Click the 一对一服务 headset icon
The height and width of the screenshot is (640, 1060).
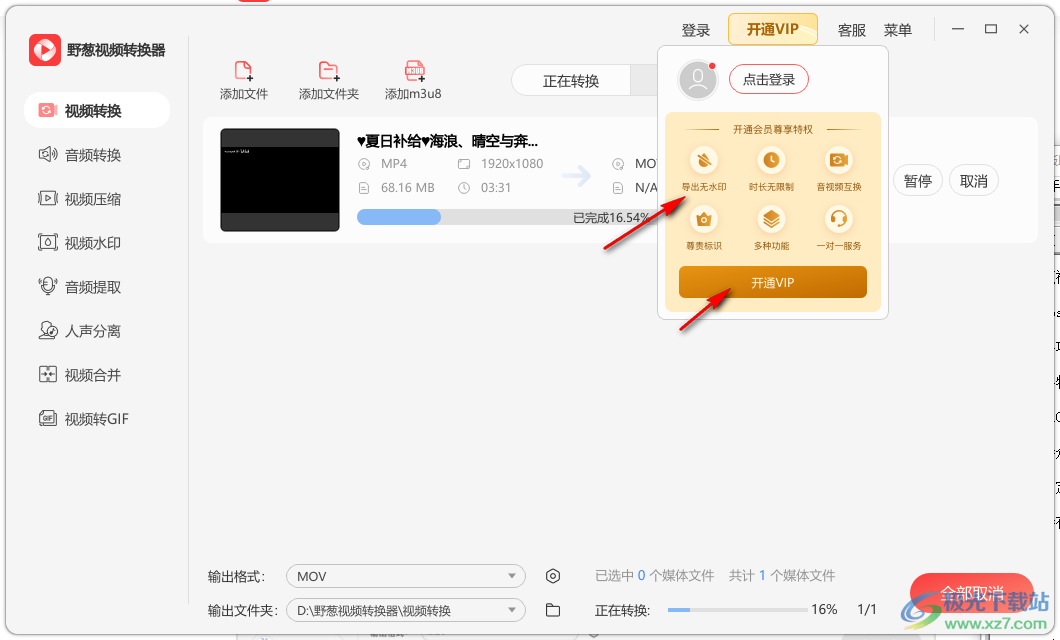(839, 220)
